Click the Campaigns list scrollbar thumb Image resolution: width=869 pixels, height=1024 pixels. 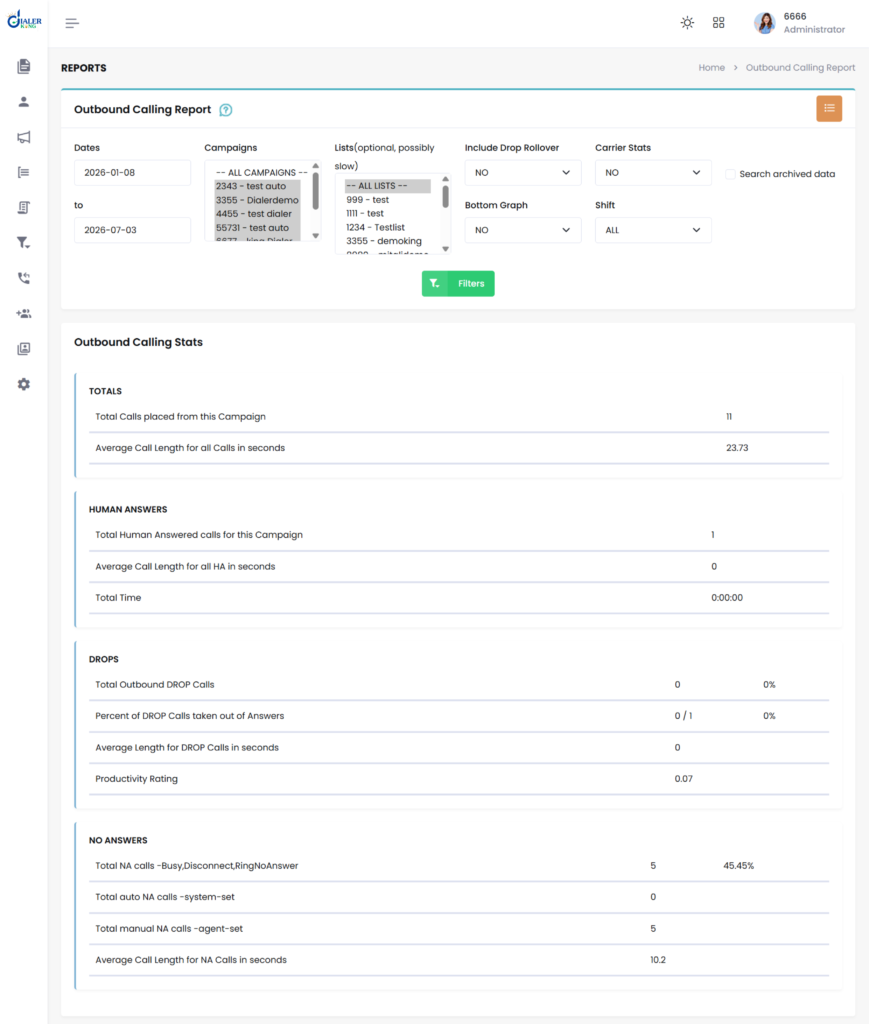315,191
